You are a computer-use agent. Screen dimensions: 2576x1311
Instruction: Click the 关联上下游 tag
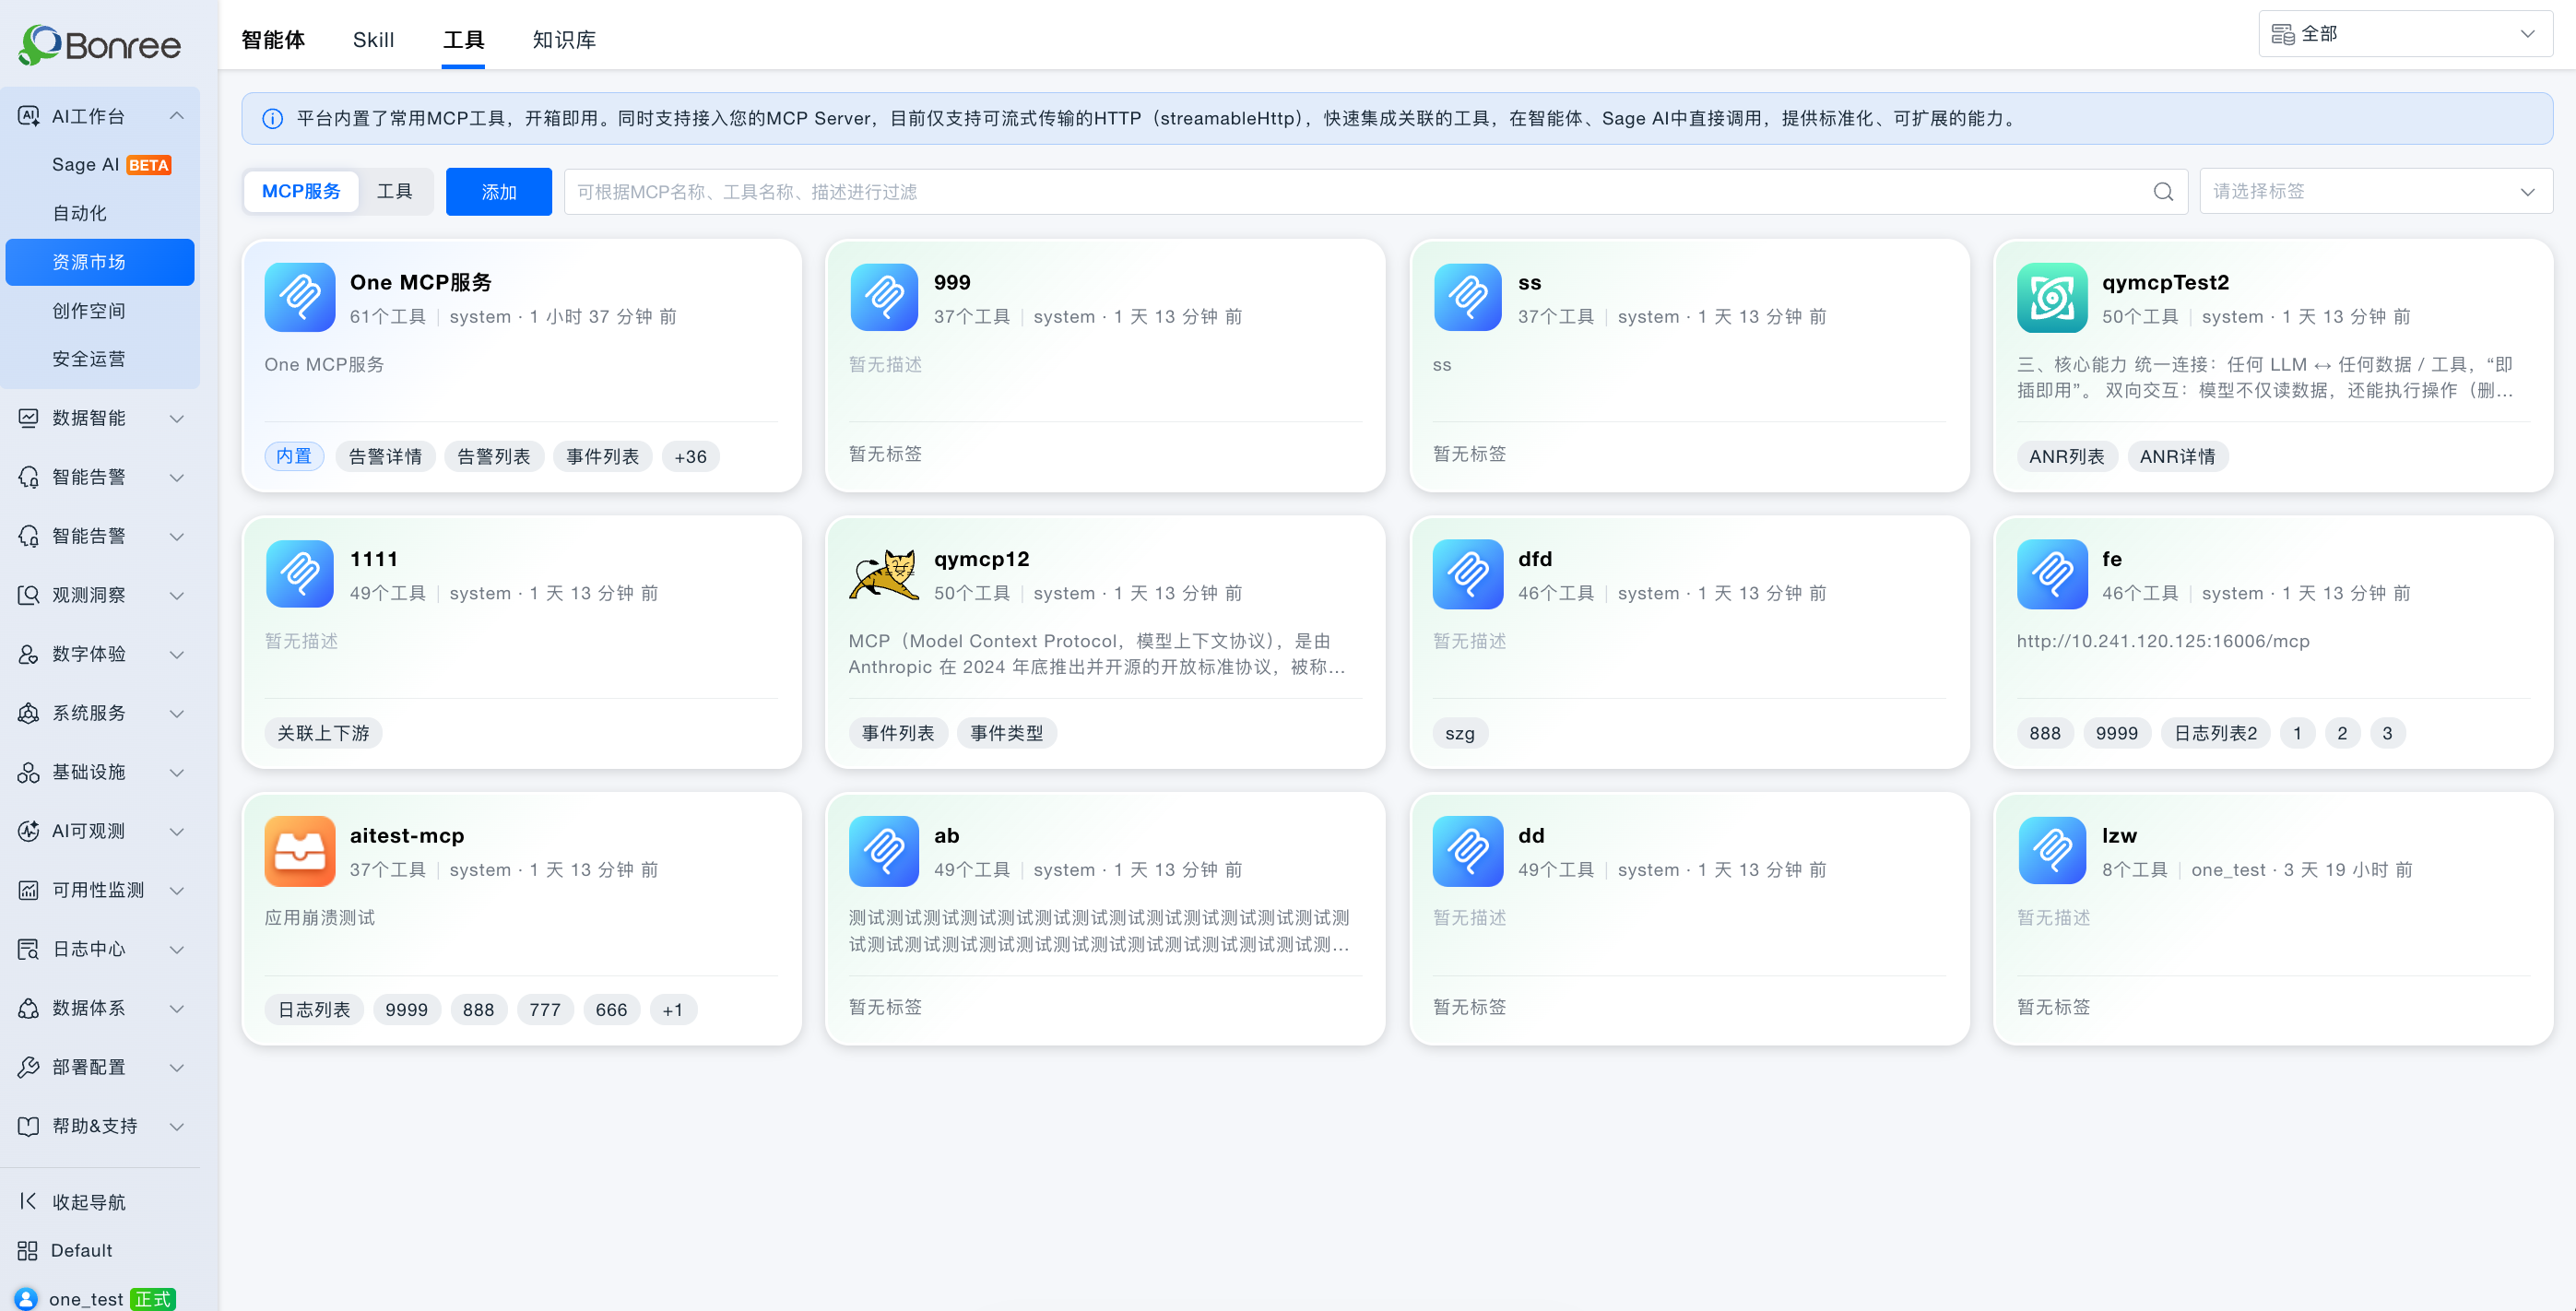click(x=323, y=734)
